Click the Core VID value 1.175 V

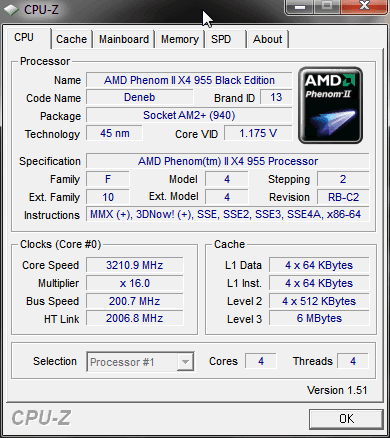click(x=258, y=133)
